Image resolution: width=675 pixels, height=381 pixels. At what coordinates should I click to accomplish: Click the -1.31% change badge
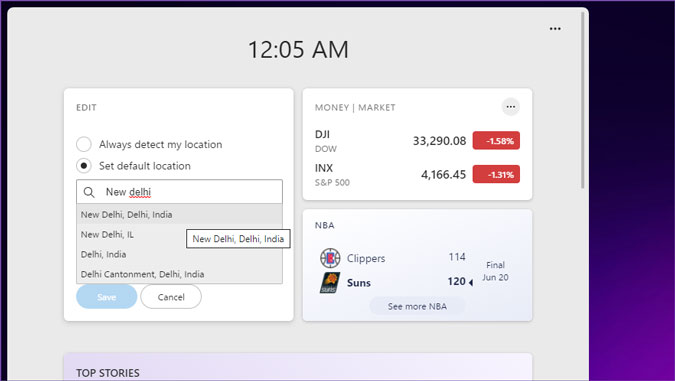coord(496,174)
